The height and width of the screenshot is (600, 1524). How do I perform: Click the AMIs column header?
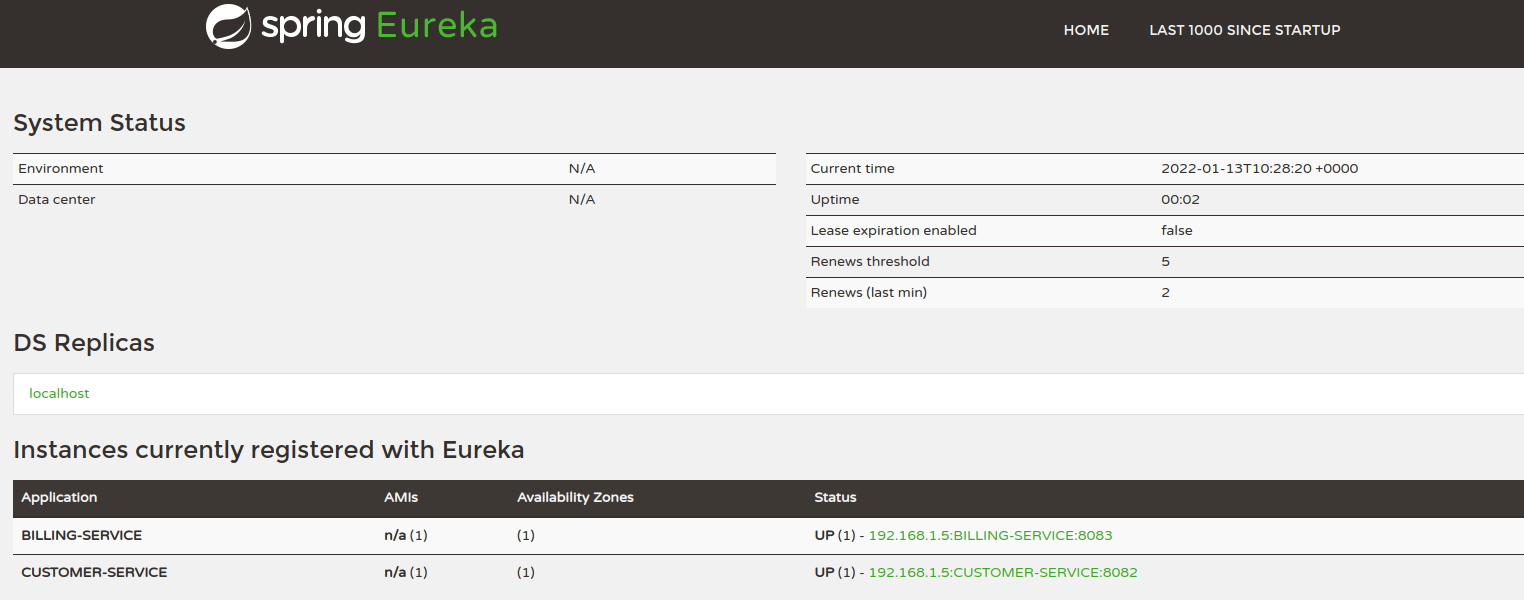401,498
